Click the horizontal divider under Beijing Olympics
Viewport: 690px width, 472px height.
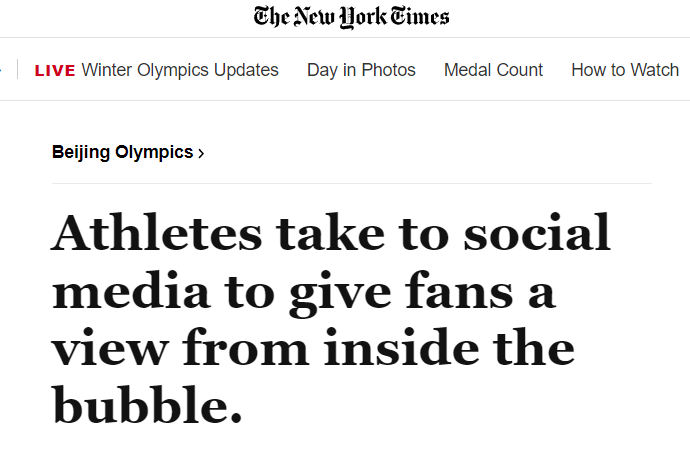pos(351,183)
